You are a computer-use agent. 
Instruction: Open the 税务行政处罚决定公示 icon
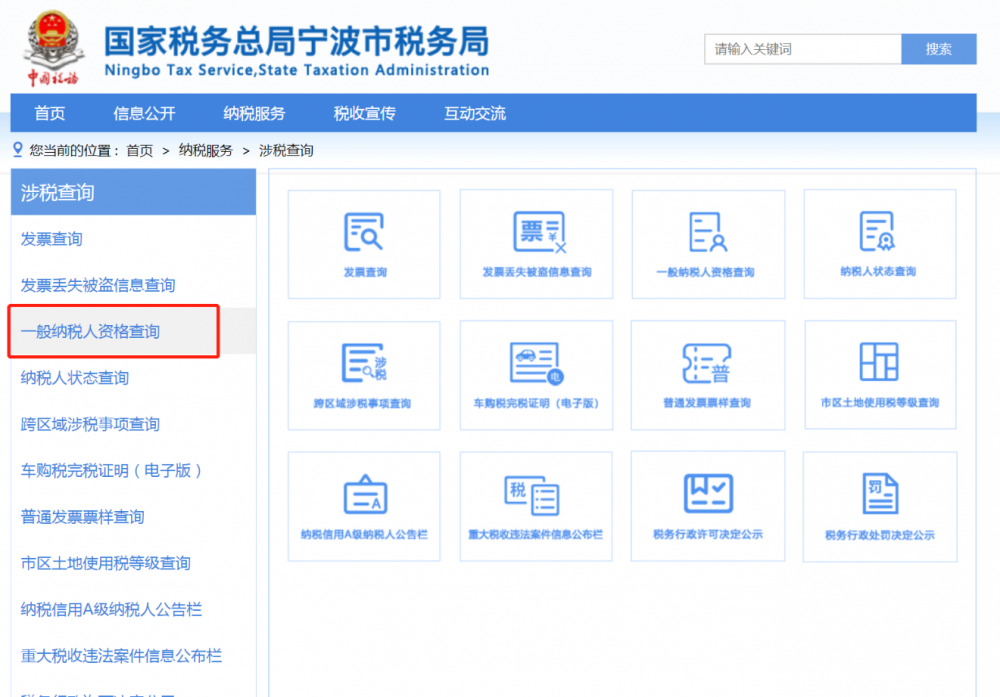point(880,506)
